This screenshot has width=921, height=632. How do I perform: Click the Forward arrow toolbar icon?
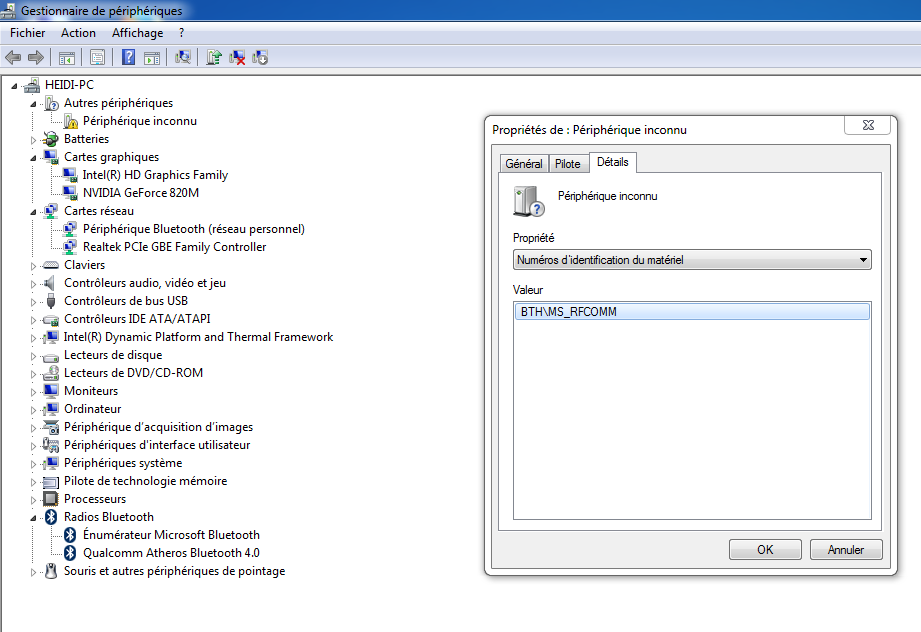point(36,58)
